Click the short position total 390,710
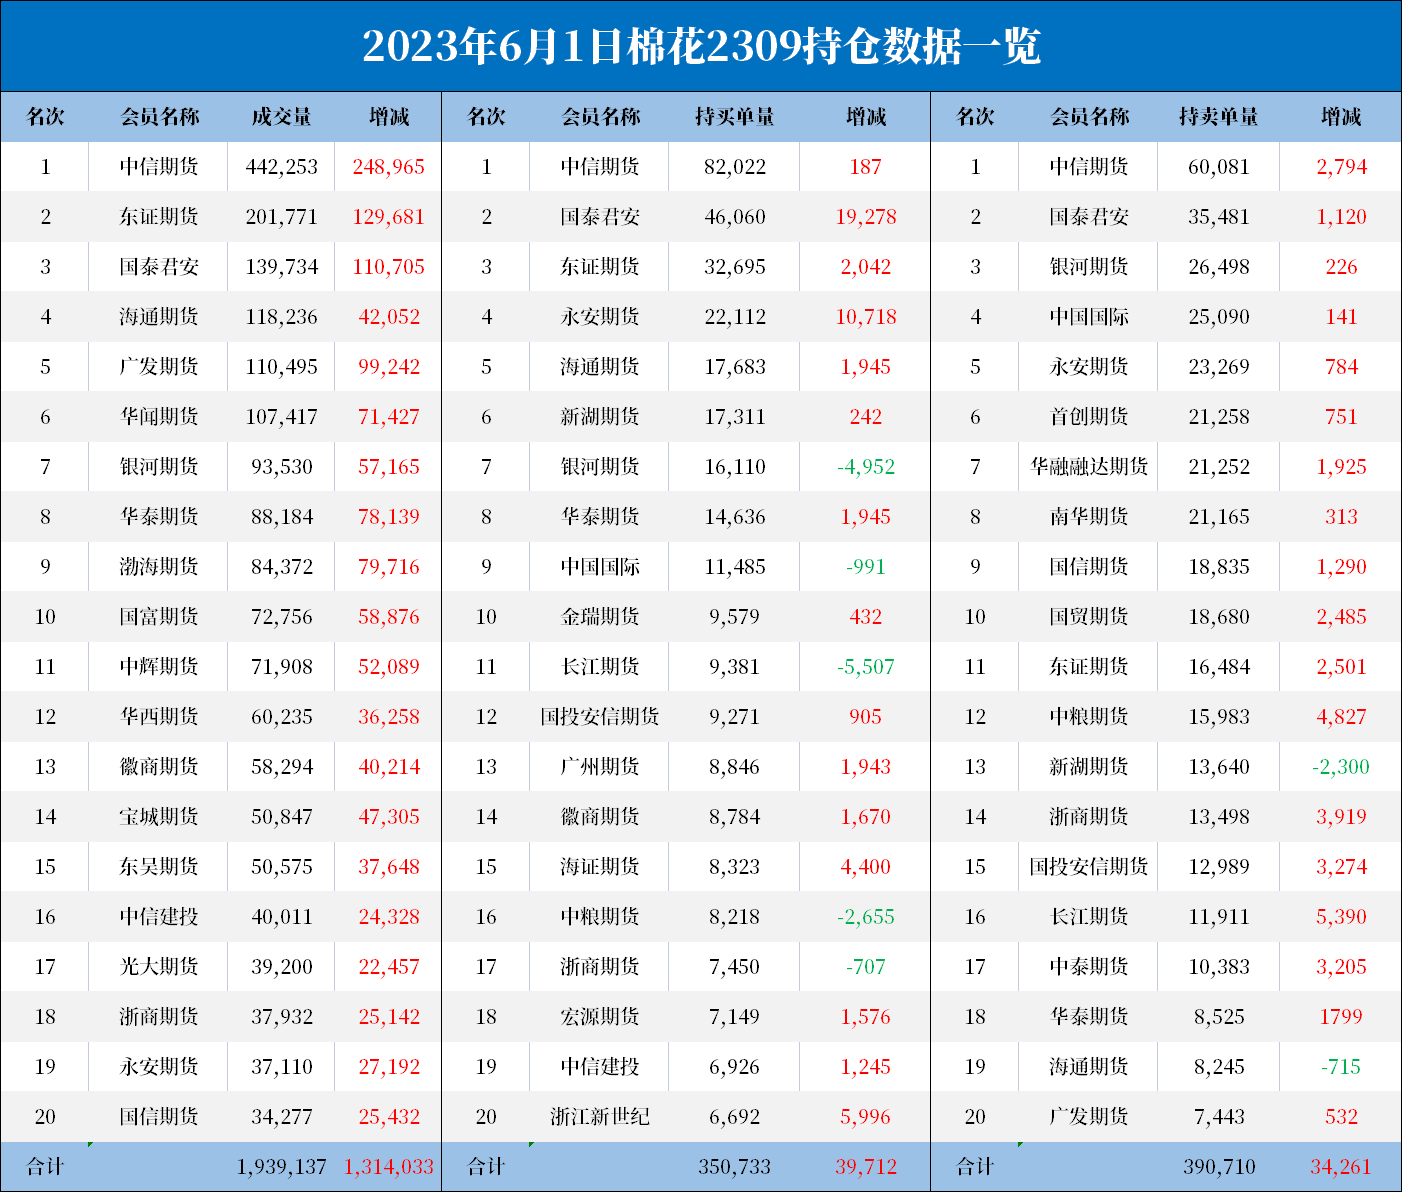The image size is (1402, 1192). click(1218, 1167)
